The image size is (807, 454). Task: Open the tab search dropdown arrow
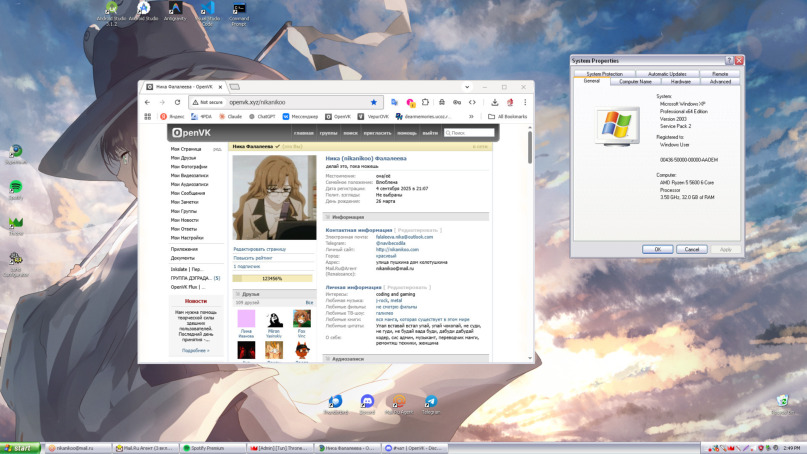[x=467, y=87]
